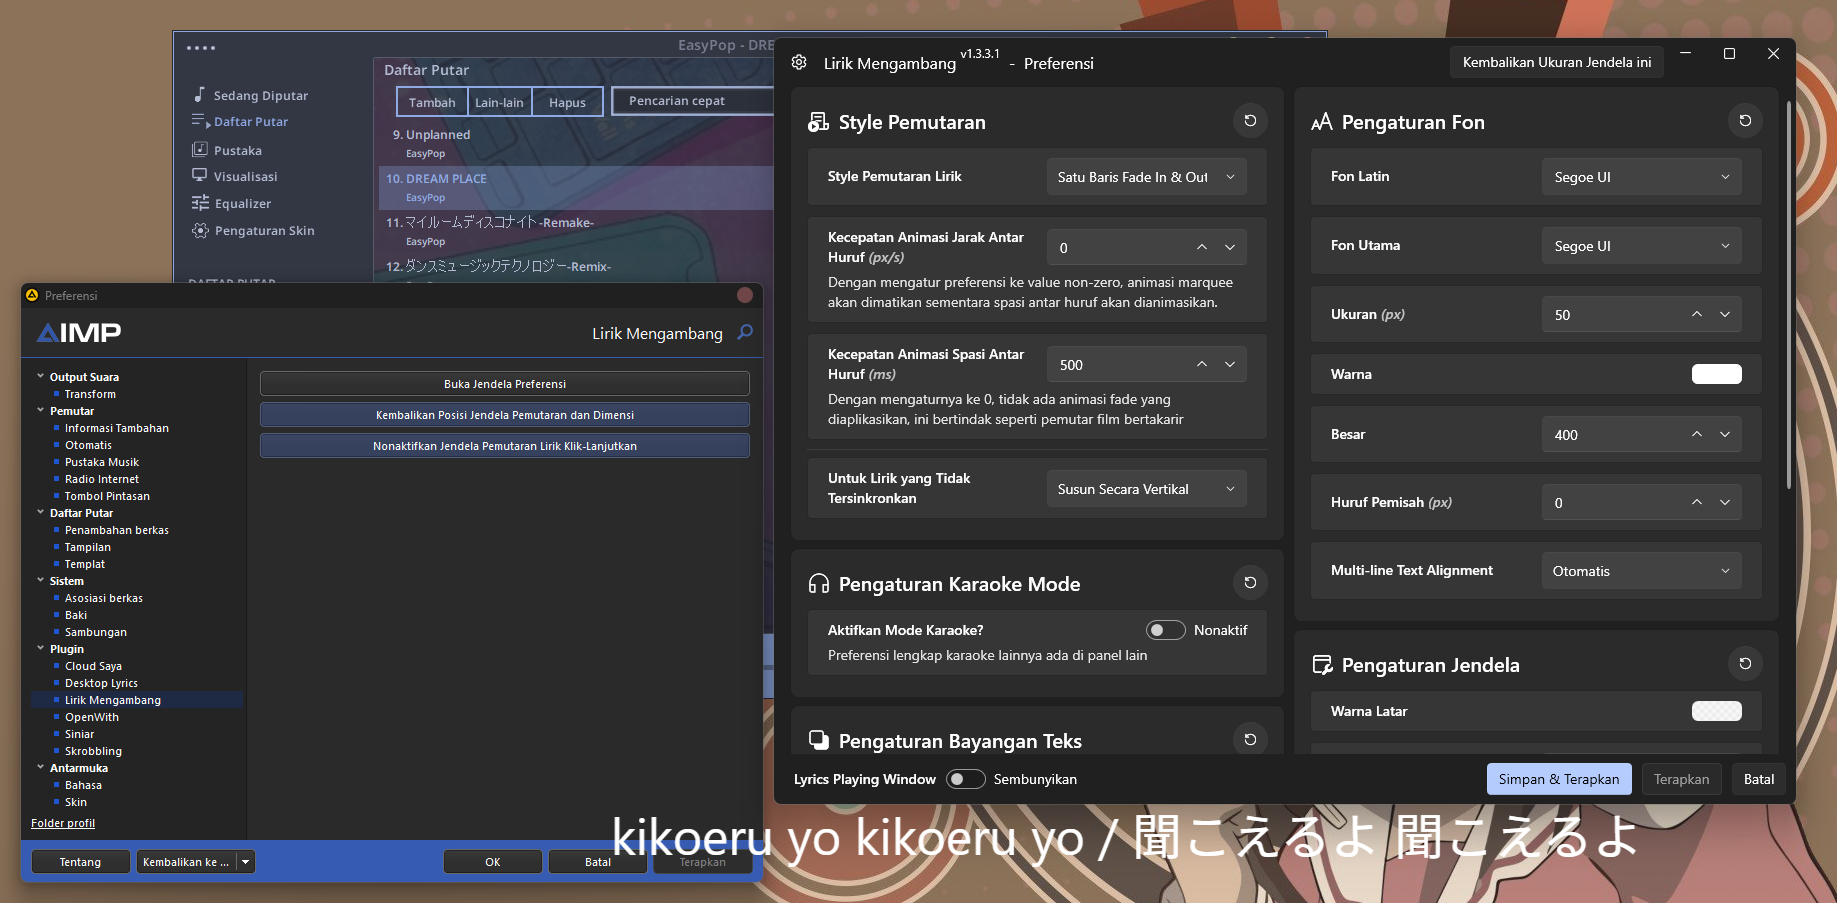1837x903 pixels.
Task: Reset Pengaturan Karaoke Mode section
Action: coord(1250,583)
